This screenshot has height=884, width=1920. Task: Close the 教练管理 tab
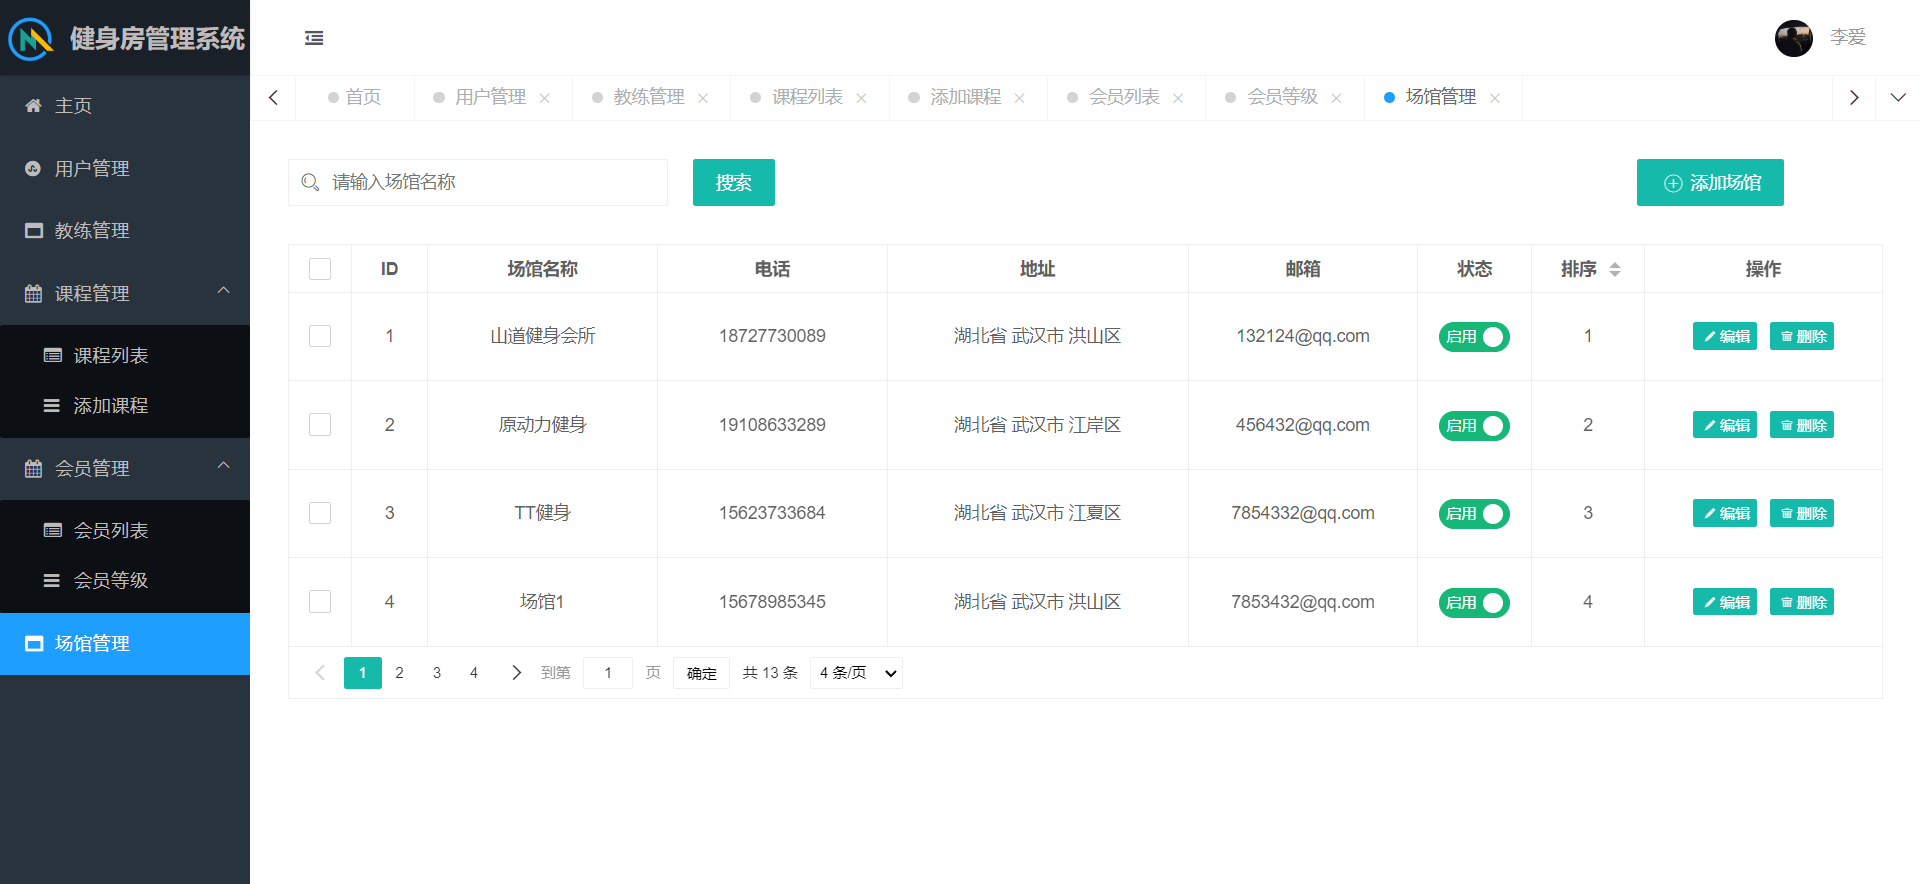(703, 98)
